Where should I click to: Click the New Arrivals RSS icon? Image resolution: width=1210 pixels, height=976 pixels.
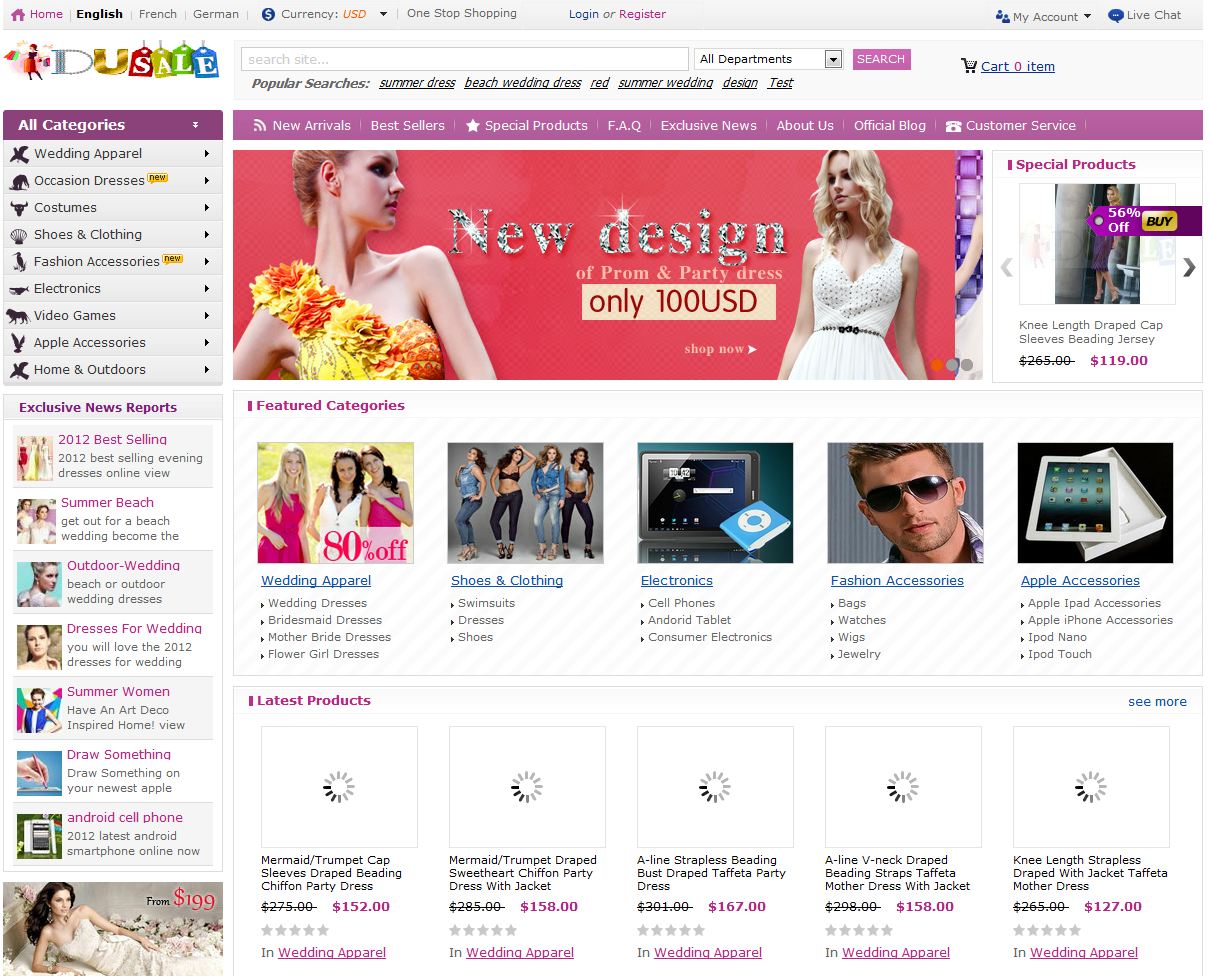pos(260,126)
